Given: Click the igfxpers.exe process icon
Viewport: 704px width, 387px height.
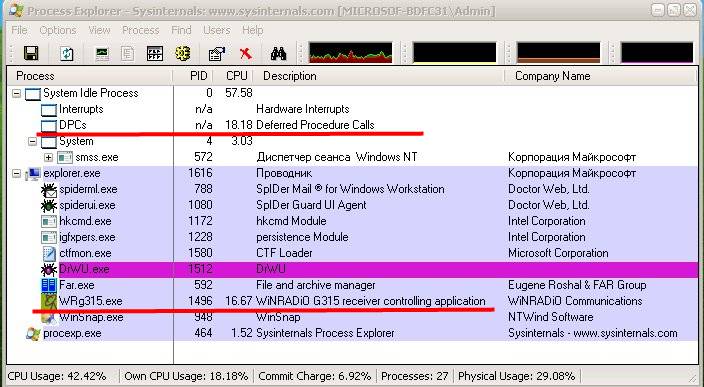Looking at the screenshot, I should pyautogui.click(x=48, y=237).
